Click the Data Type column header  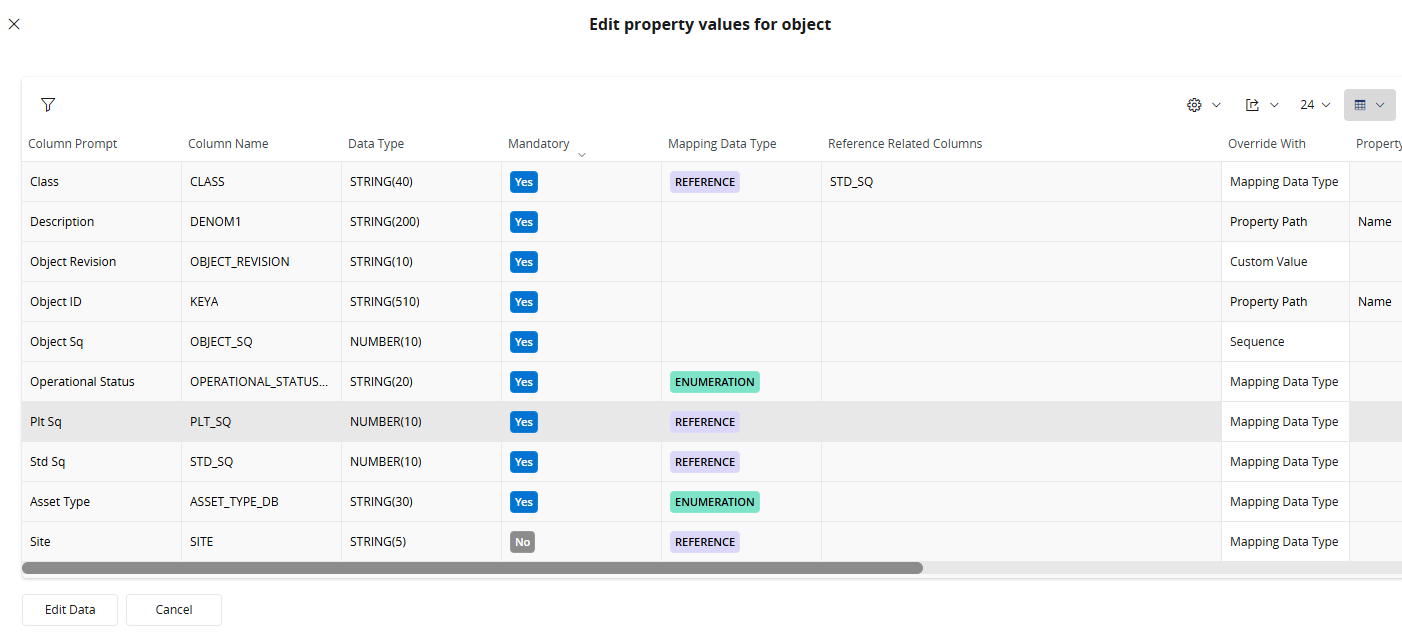pos(376,144)
